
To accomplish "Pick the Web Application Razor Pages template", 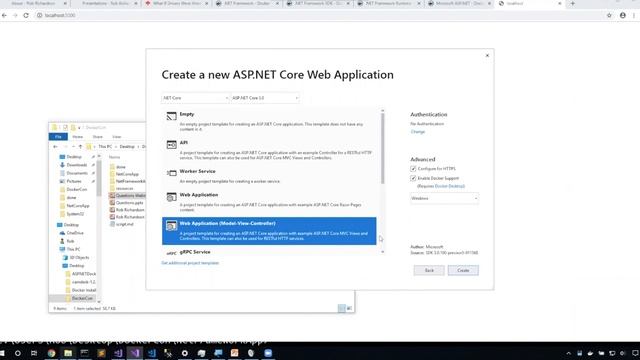I will (x=269, y=202).
